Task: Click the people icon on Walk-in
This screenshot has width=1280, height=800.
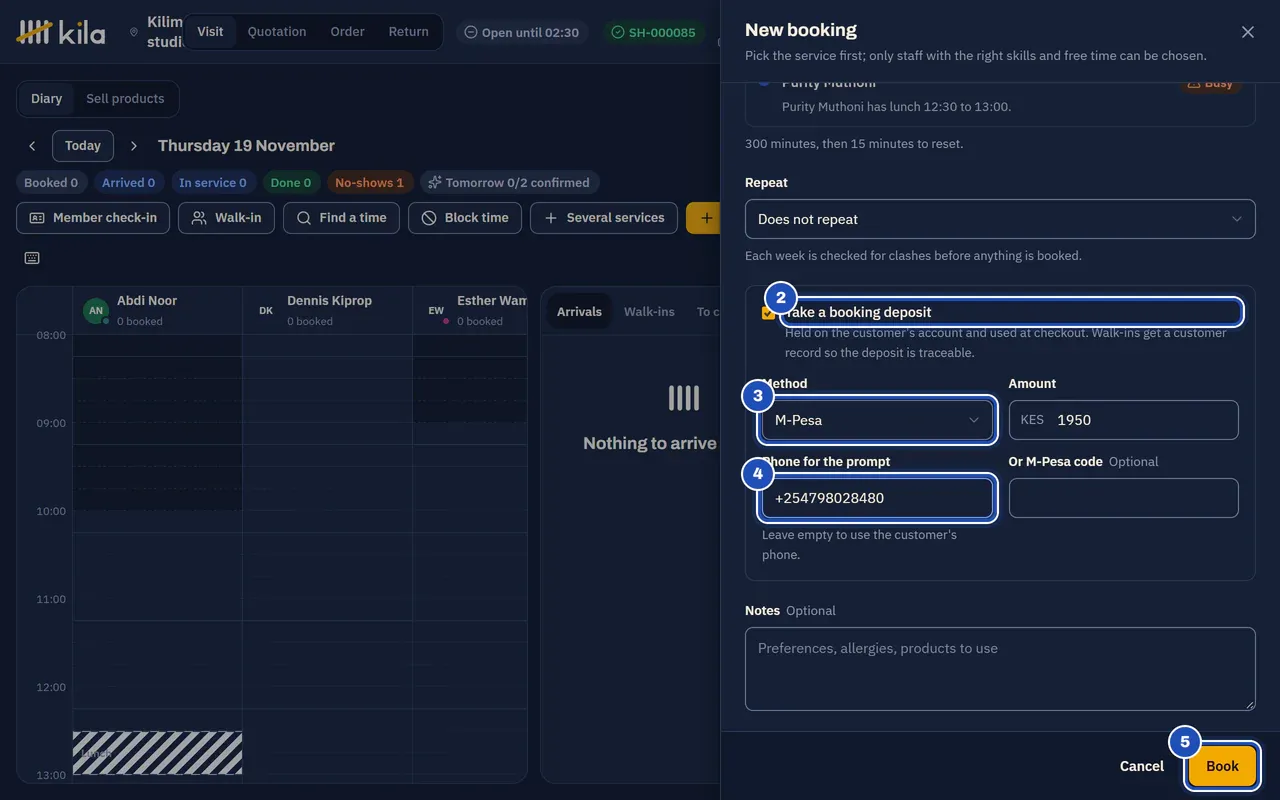Action: (x=199, y=218)
